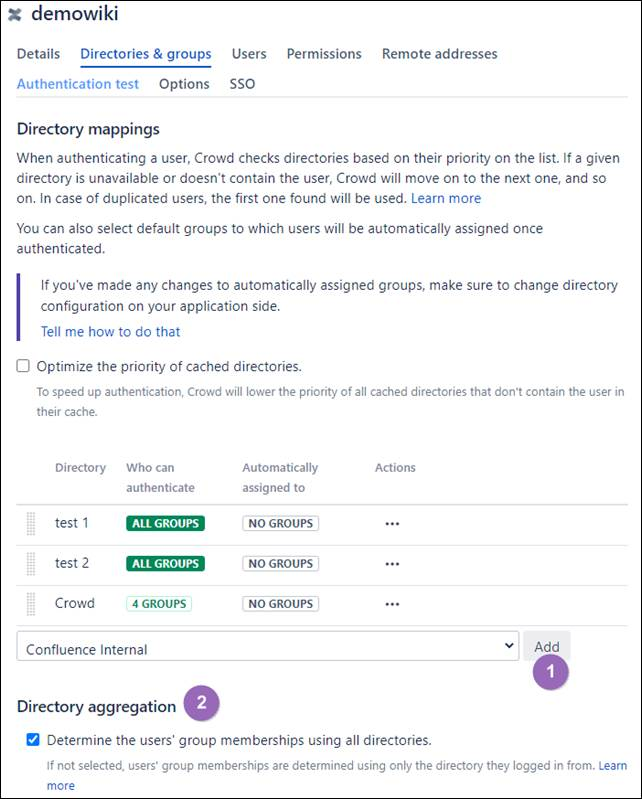The width and height of the screenshot is (642, 799).
Task: Grab the drag handle for test 1 row
Action: [31, 524]
